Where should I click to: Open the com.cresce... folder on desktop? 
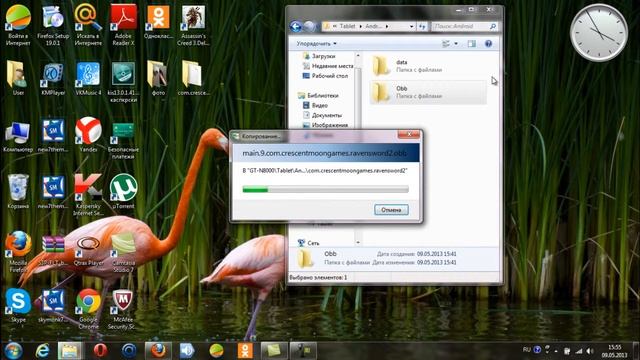tap(193, 78)
